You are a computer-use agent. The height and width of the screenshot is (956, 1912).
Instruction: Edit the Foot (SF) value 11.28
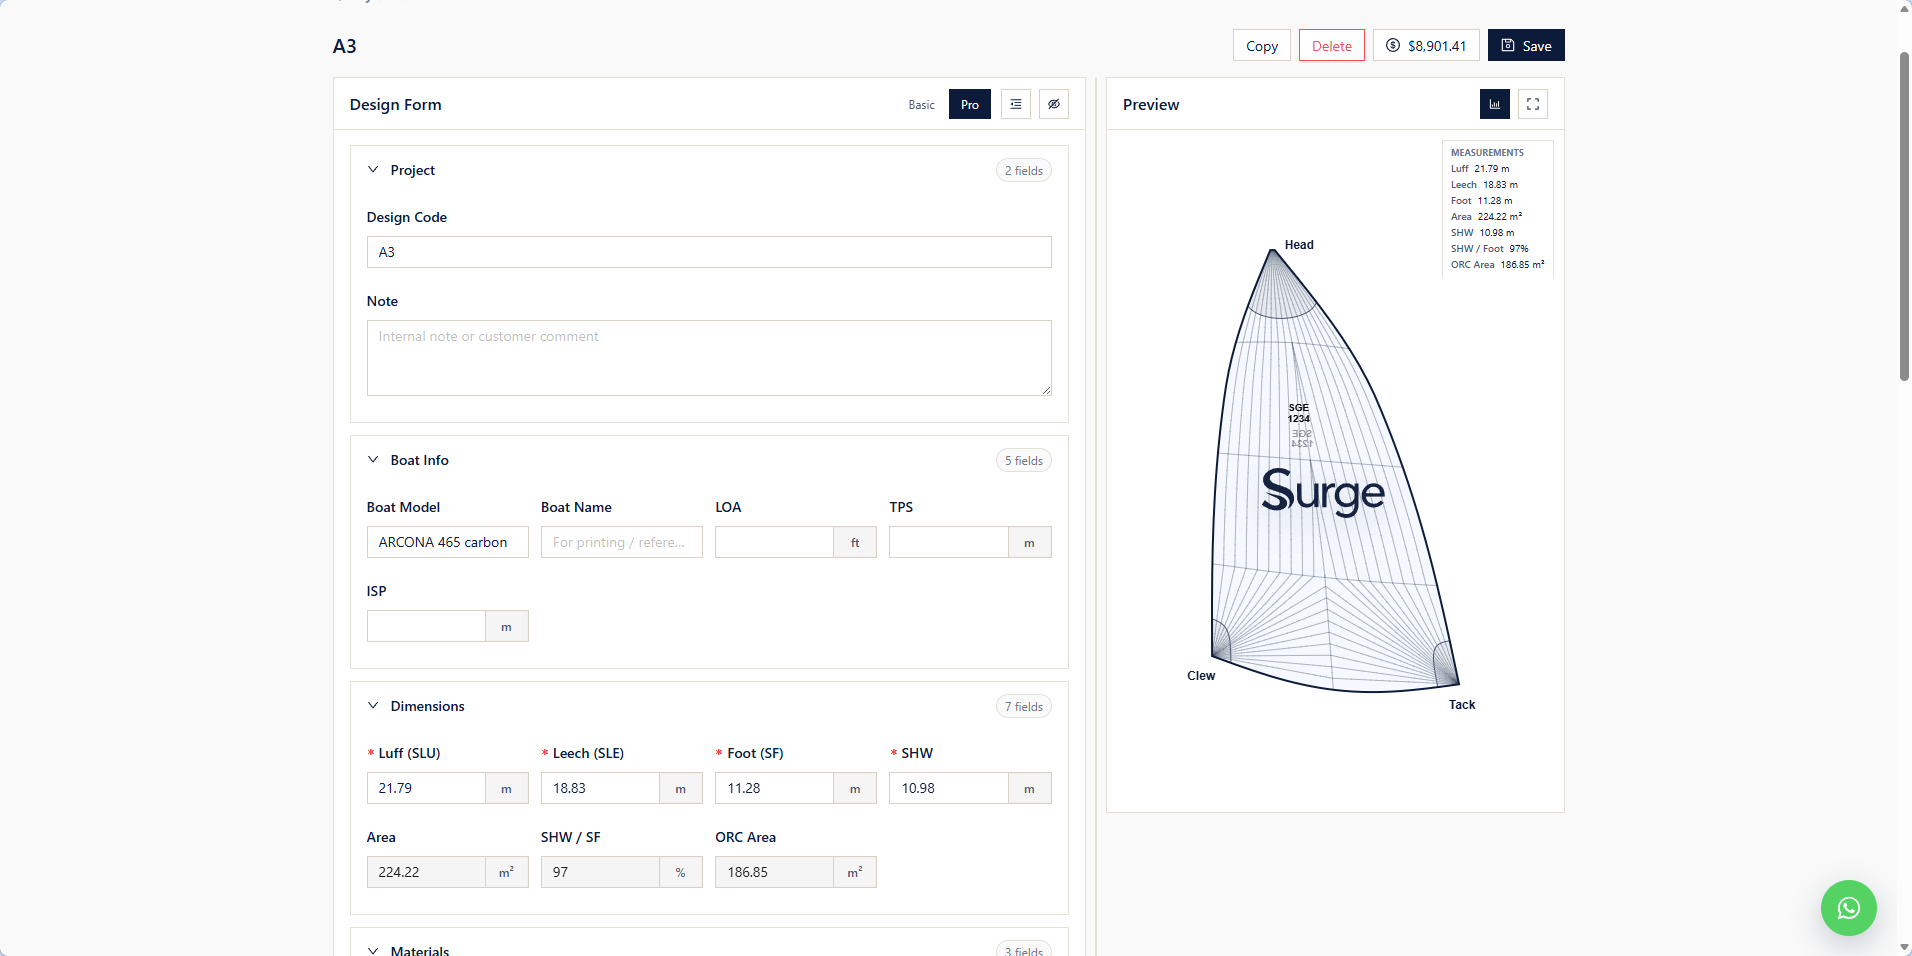pyautogui.click(x=774, y=788)
